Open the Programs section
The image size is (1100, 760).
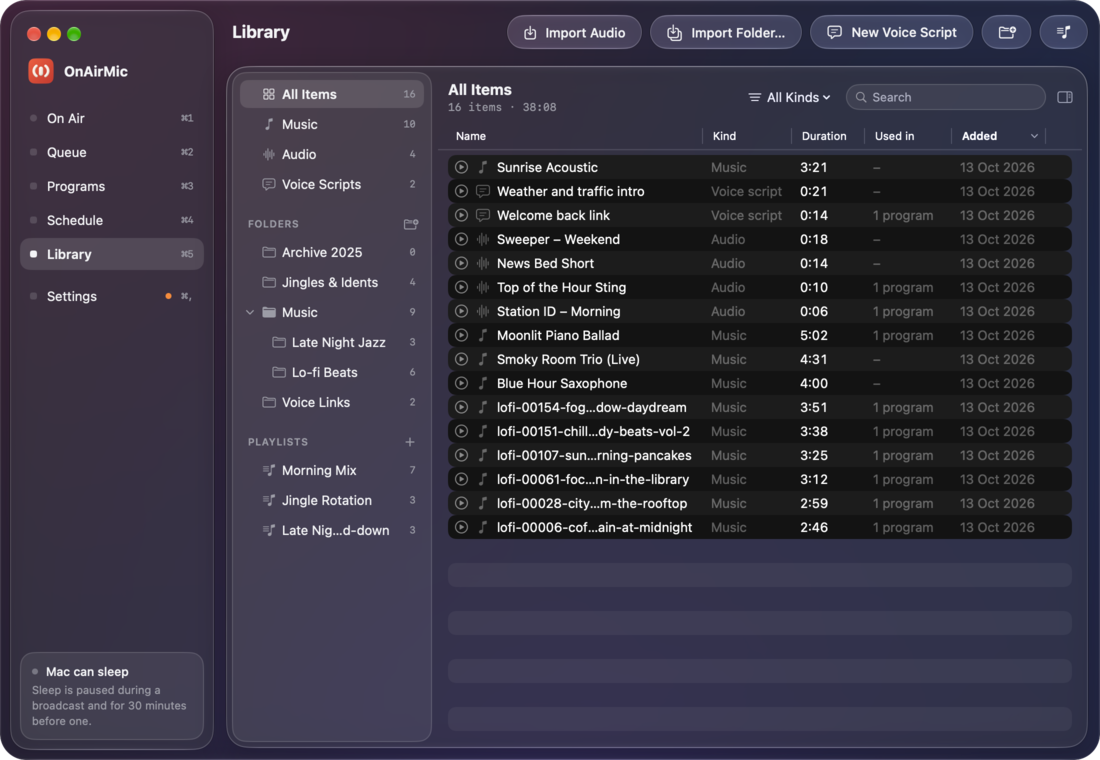pos(112,186)
